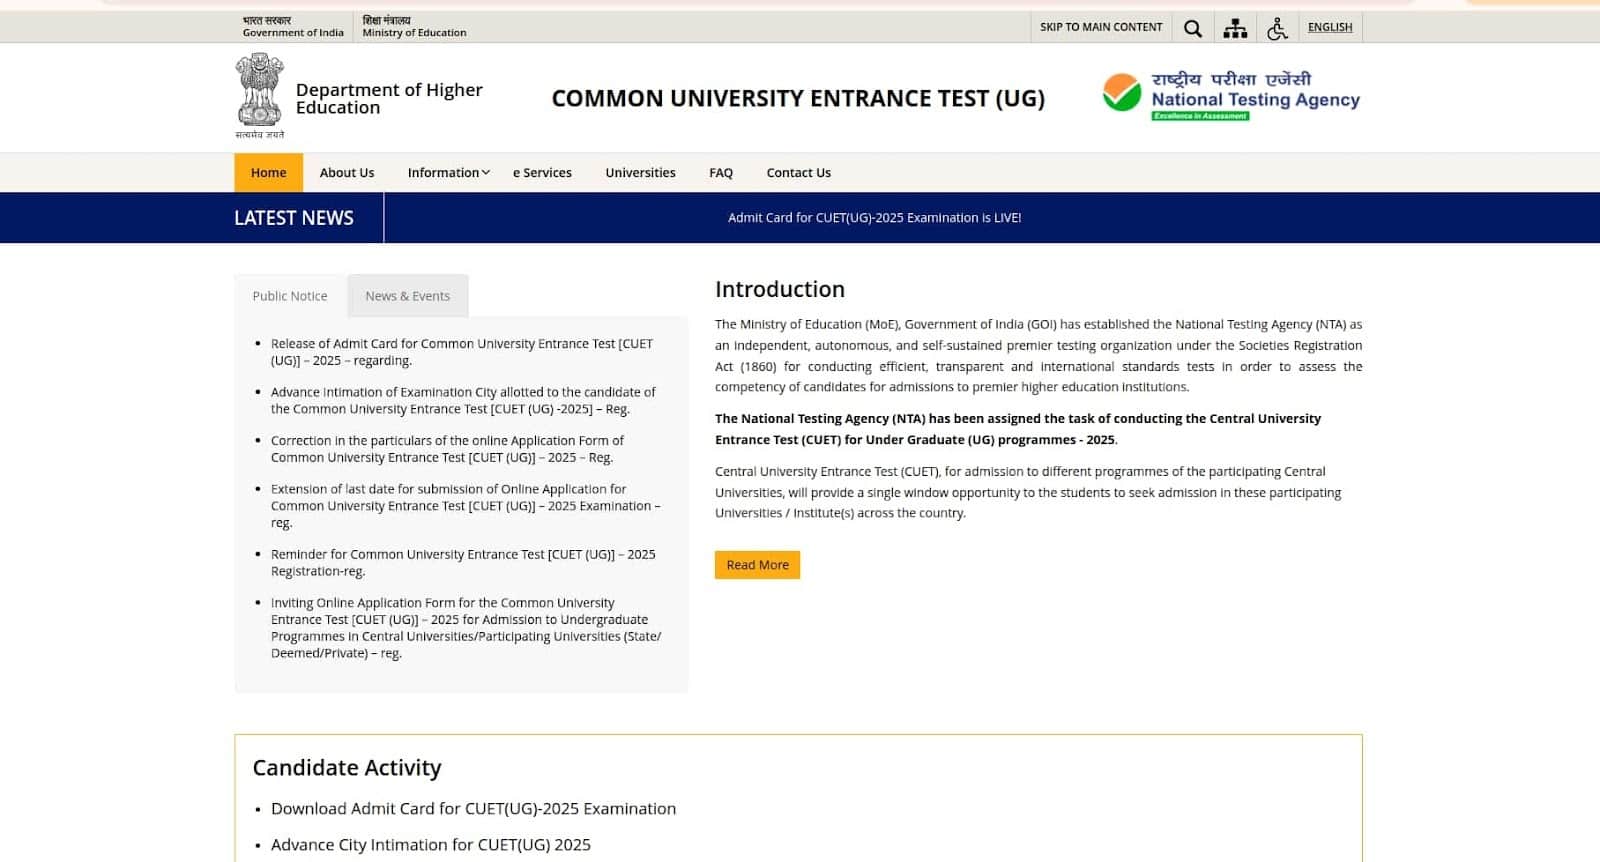The image size is (1600, 862).
Task: Click the search magnifier icon
Action: point(1192,28)
